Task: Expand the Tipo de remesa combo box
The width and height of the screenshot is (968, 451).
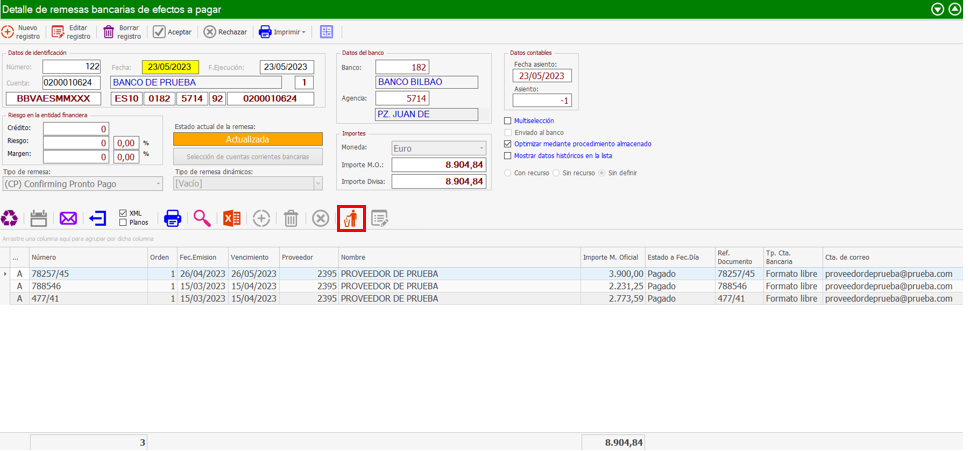Action: (157, 184)
